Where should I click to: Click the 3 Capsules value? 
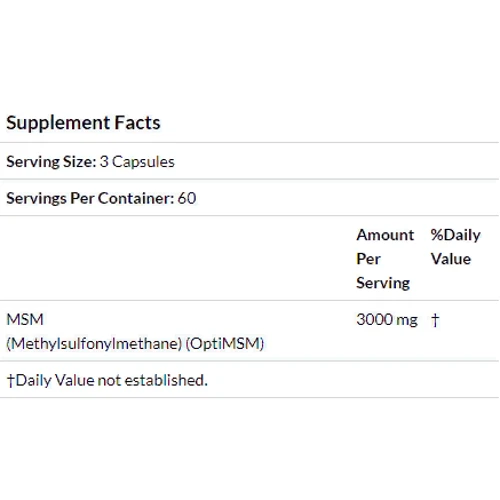tap(137, 162)
